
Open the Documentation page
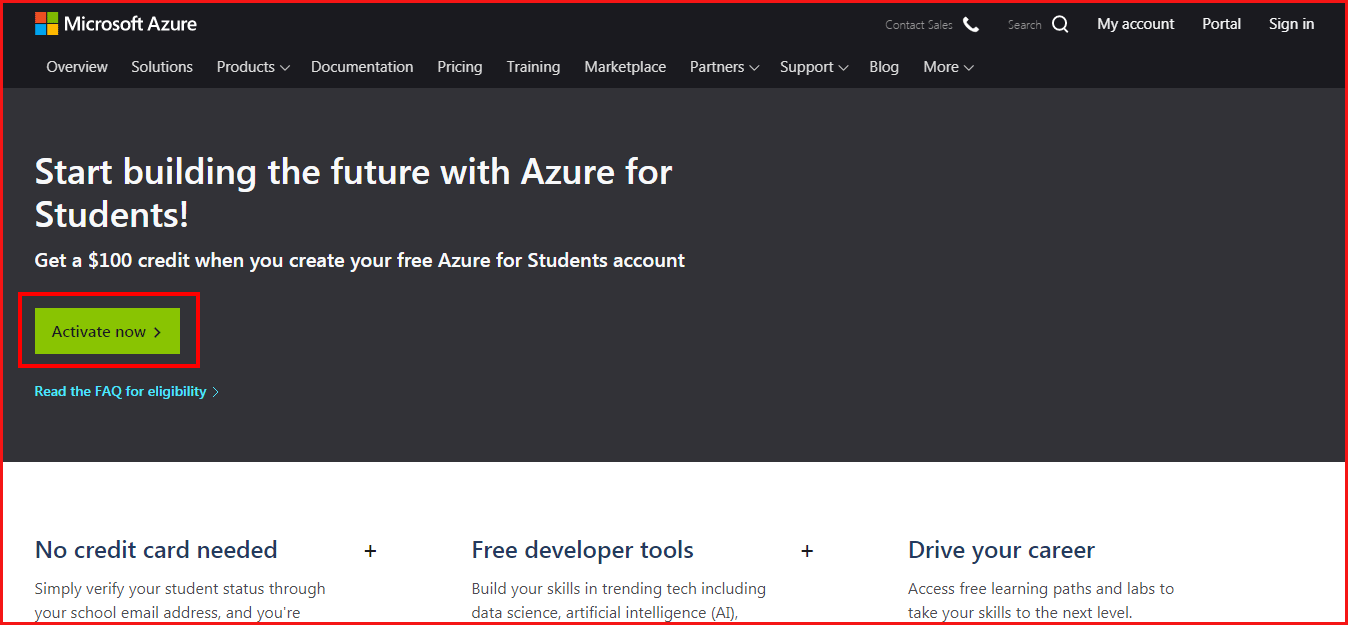click(x=362, y=67)
